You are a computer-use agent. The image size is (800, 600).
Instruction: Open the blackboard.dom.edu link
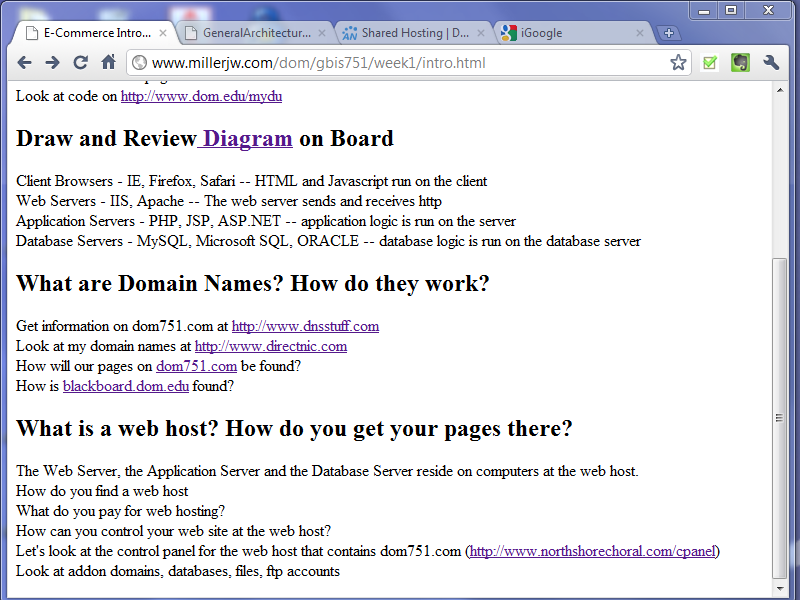(x=126, y=386)
